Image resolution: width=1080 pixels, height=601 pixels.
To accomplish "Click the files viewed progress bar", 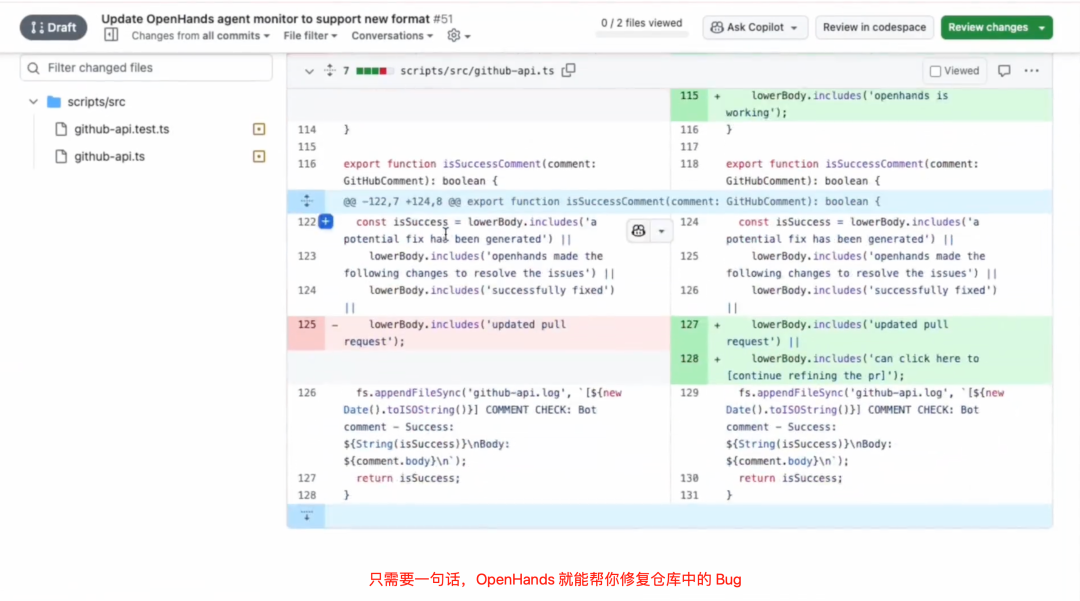I will point(641,34).
